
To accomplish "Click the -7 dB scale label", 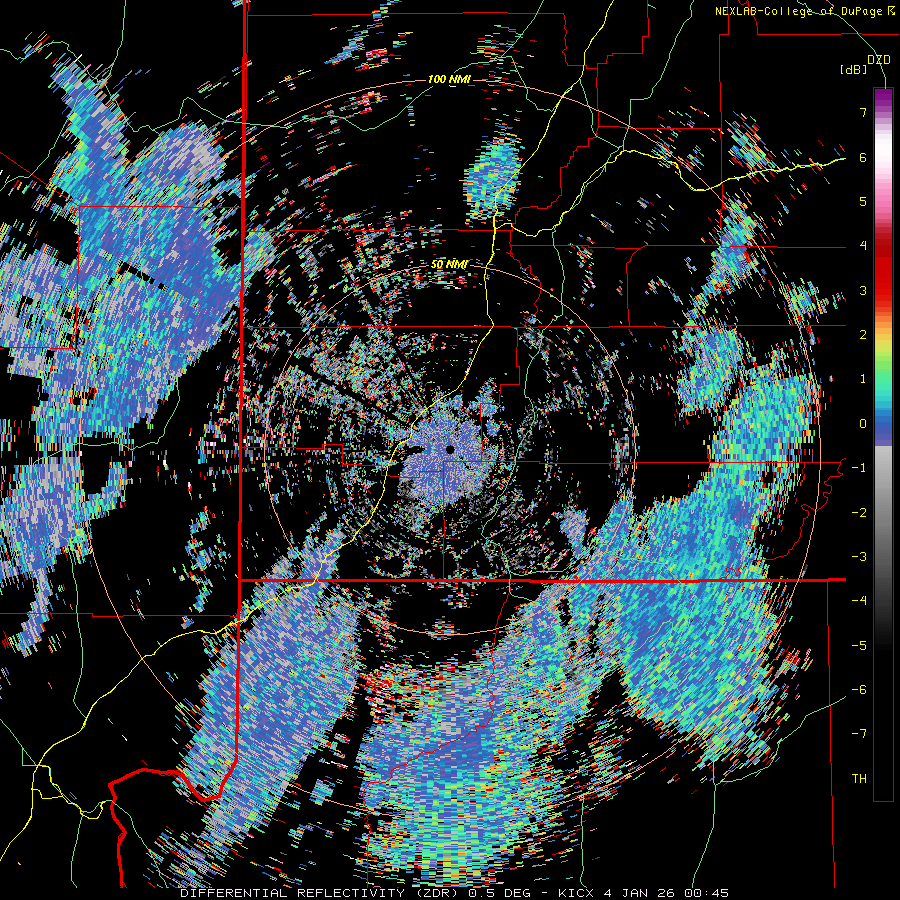I will [x=859, y=734].
